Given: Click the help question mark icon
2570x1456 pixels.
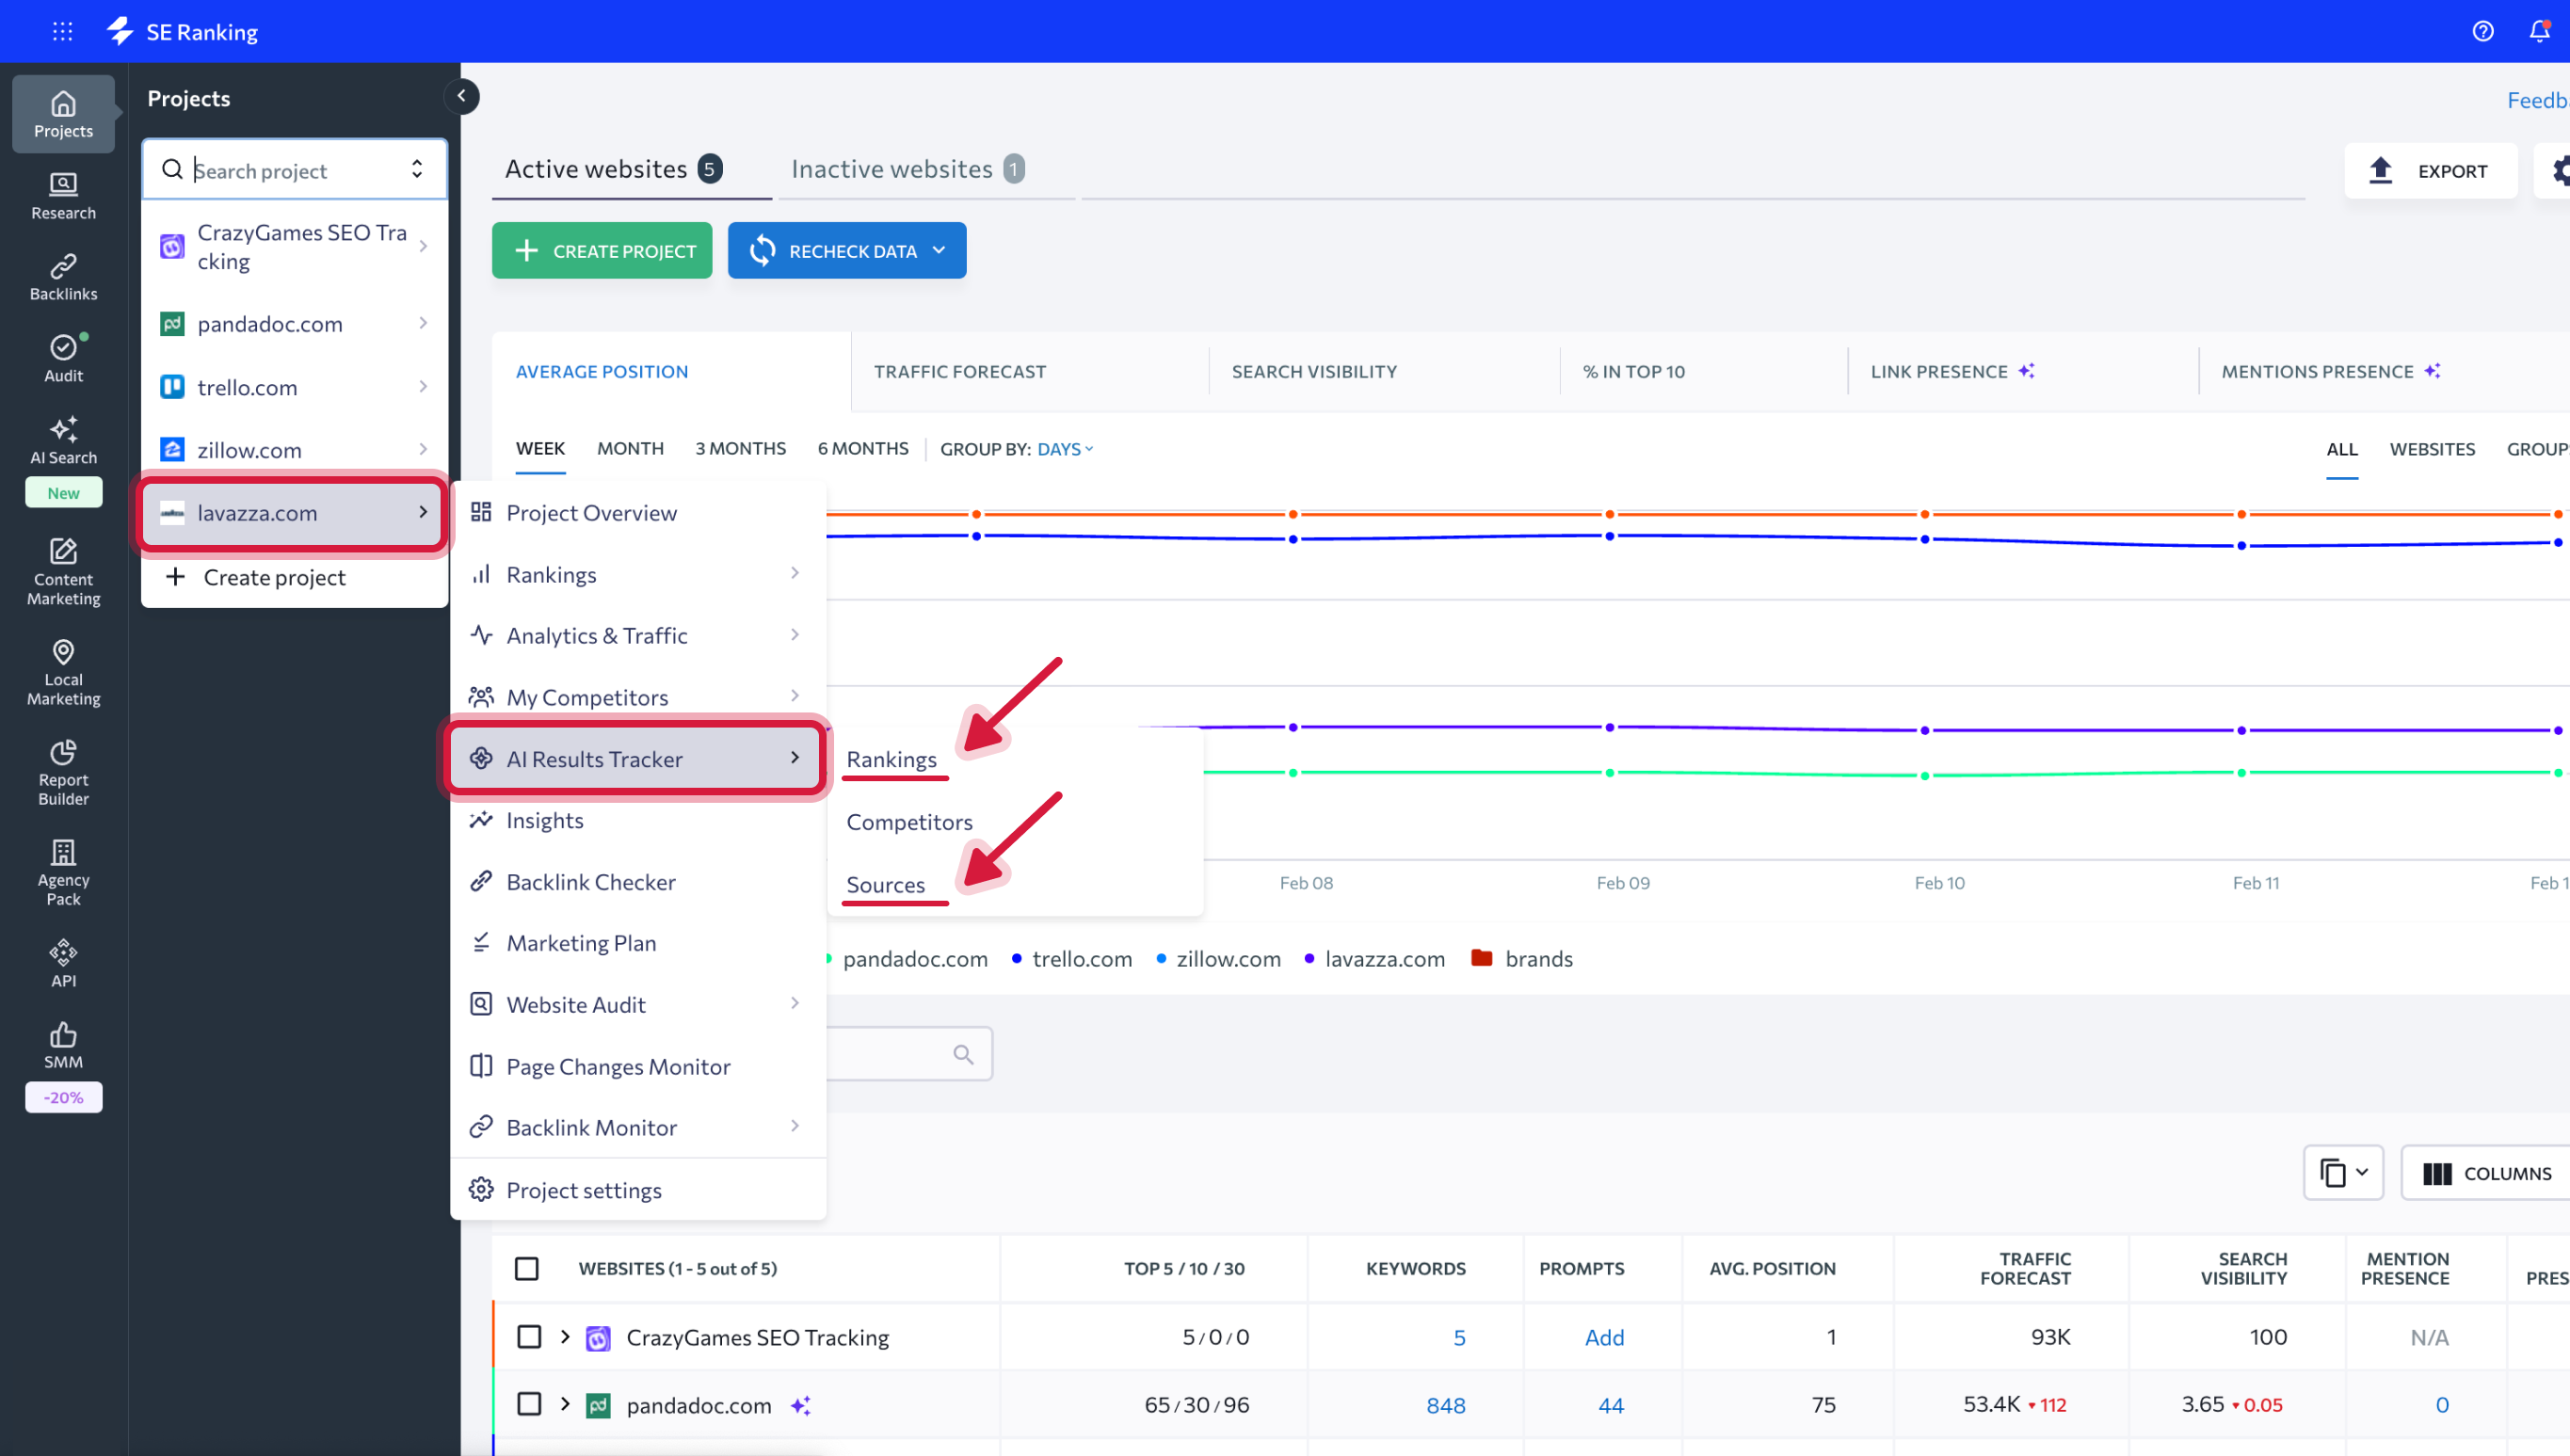Looking at the screenshot, I should (x=2482, y=31).
